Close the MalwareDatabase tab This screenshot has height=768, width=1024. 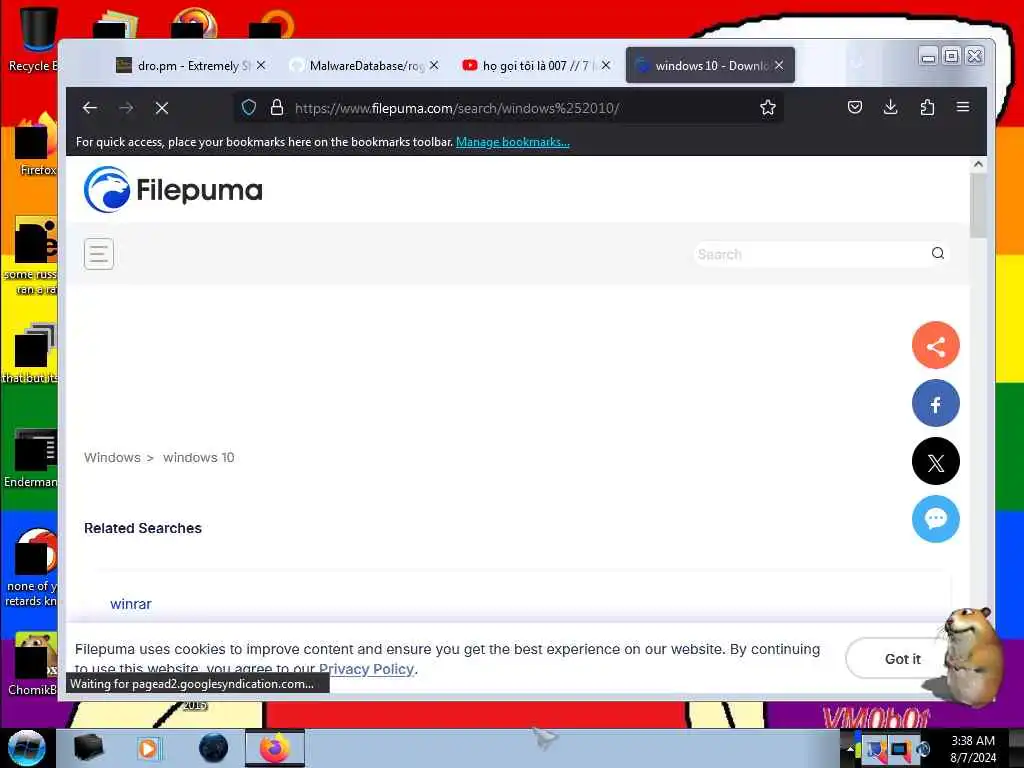tap(434, 65)
